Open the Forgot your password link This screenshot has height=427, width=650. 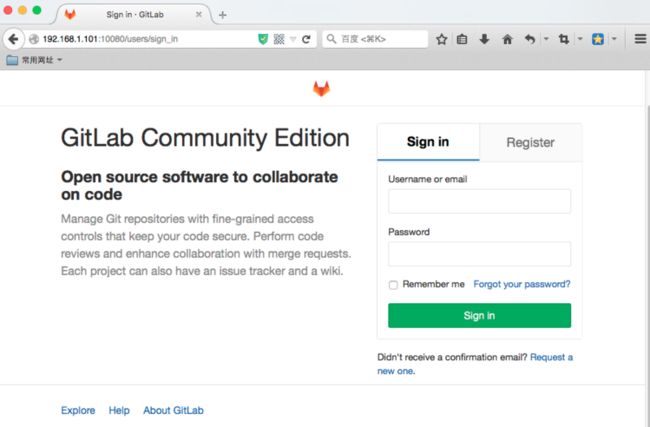pos(522,284)
